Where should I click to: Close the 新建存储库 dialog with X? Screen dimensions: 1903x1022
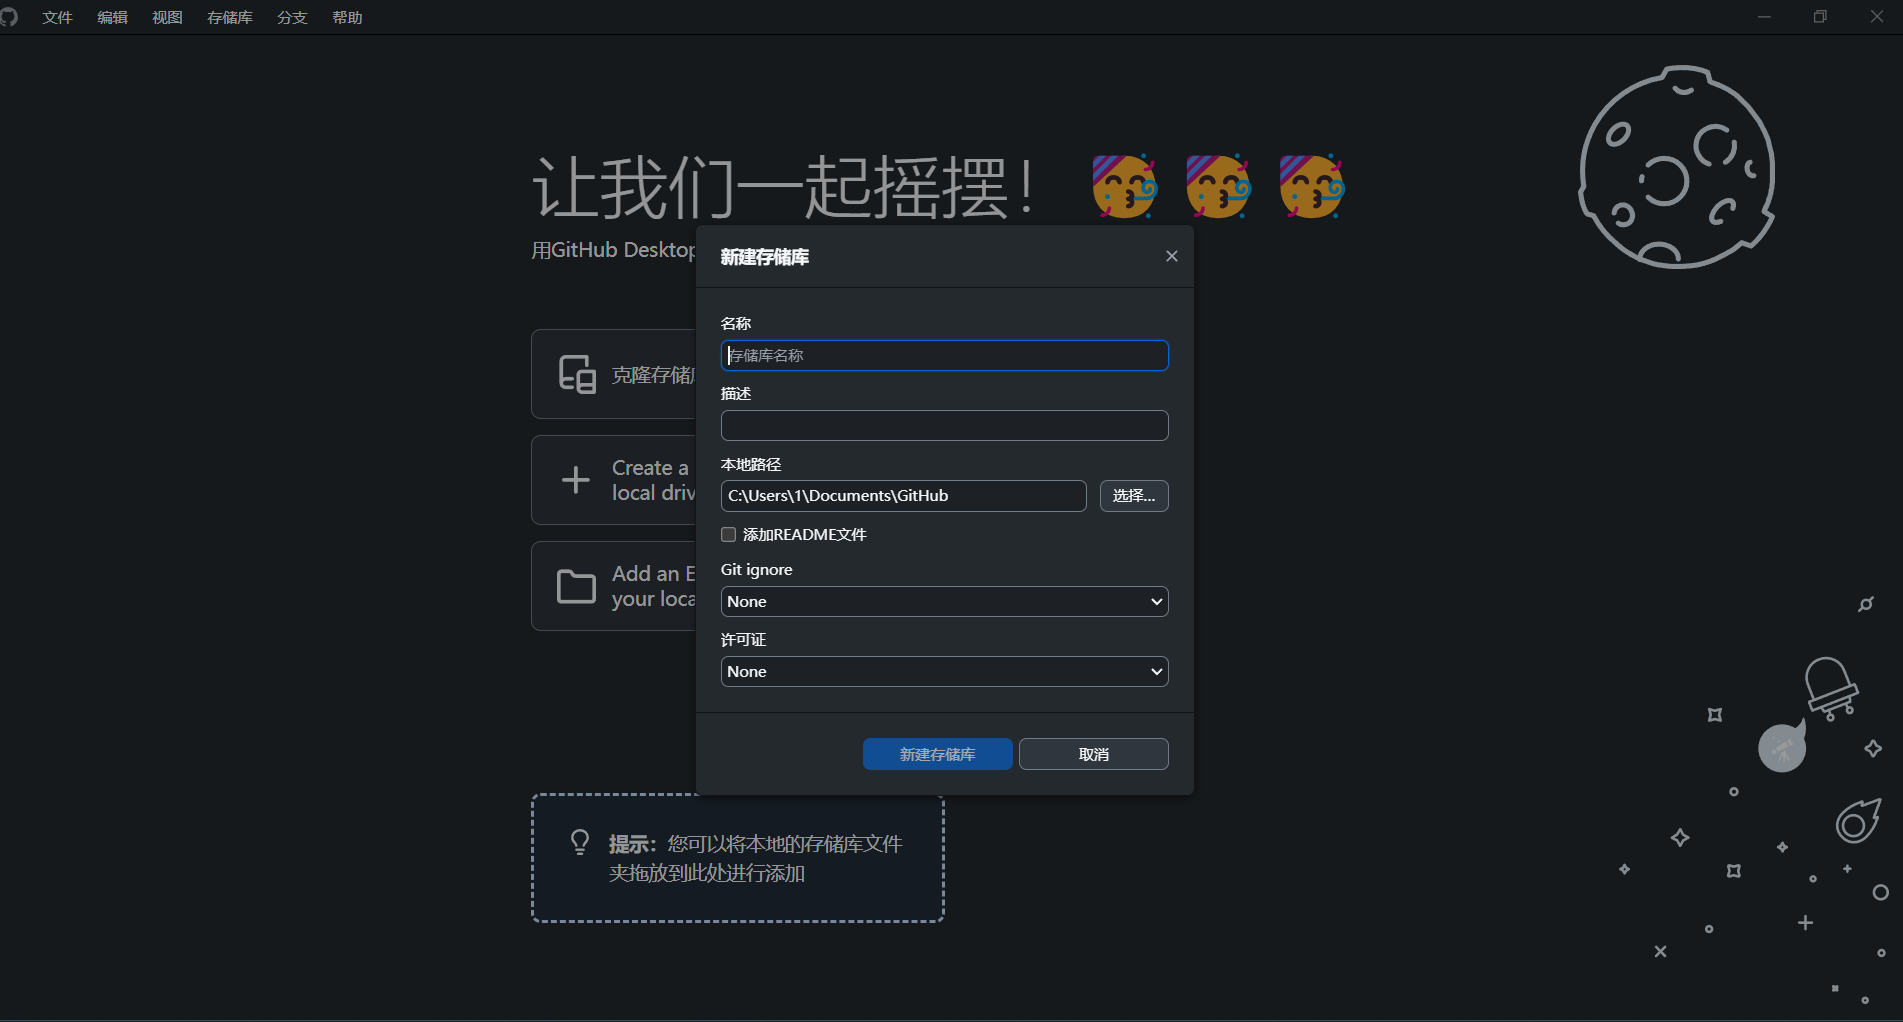tap(1171, 256)
